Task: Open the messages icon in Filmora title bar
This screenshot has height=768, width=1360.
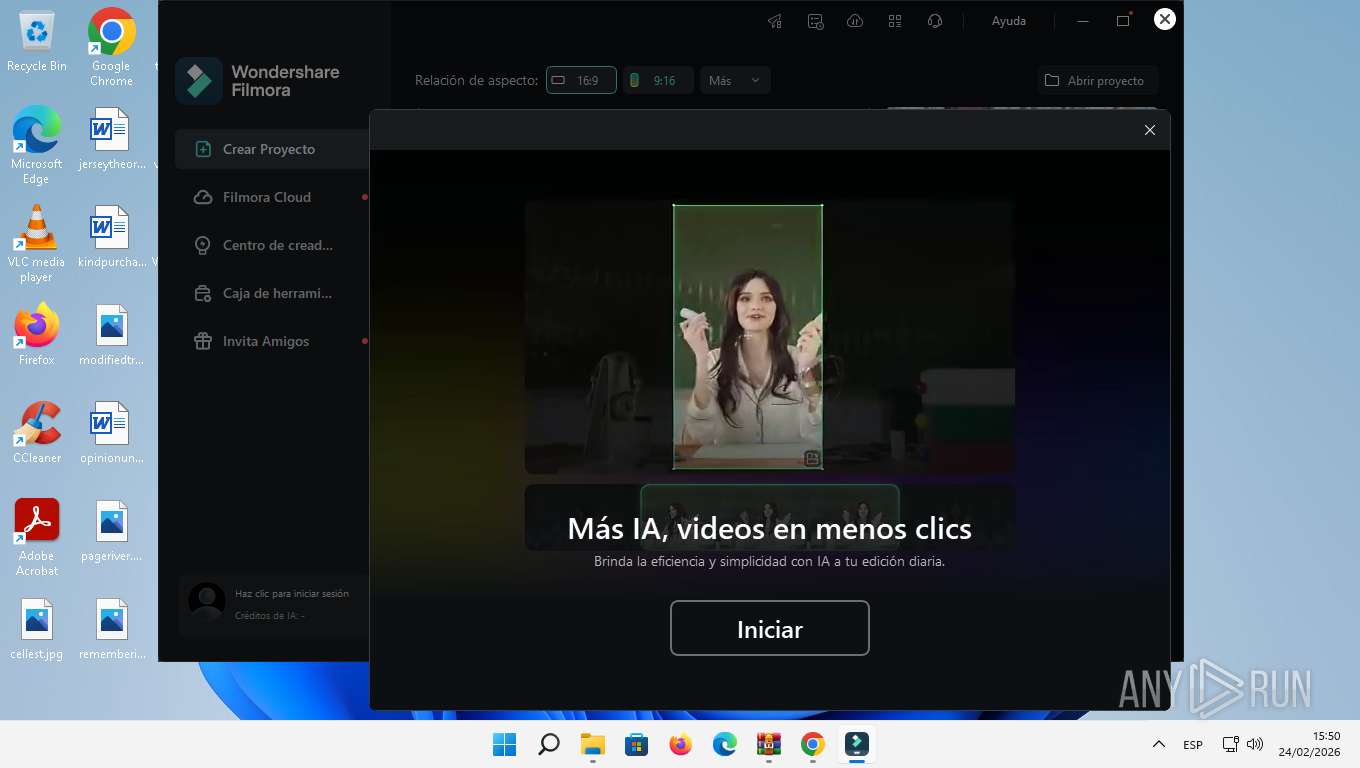Action: (x=815, y=21)
